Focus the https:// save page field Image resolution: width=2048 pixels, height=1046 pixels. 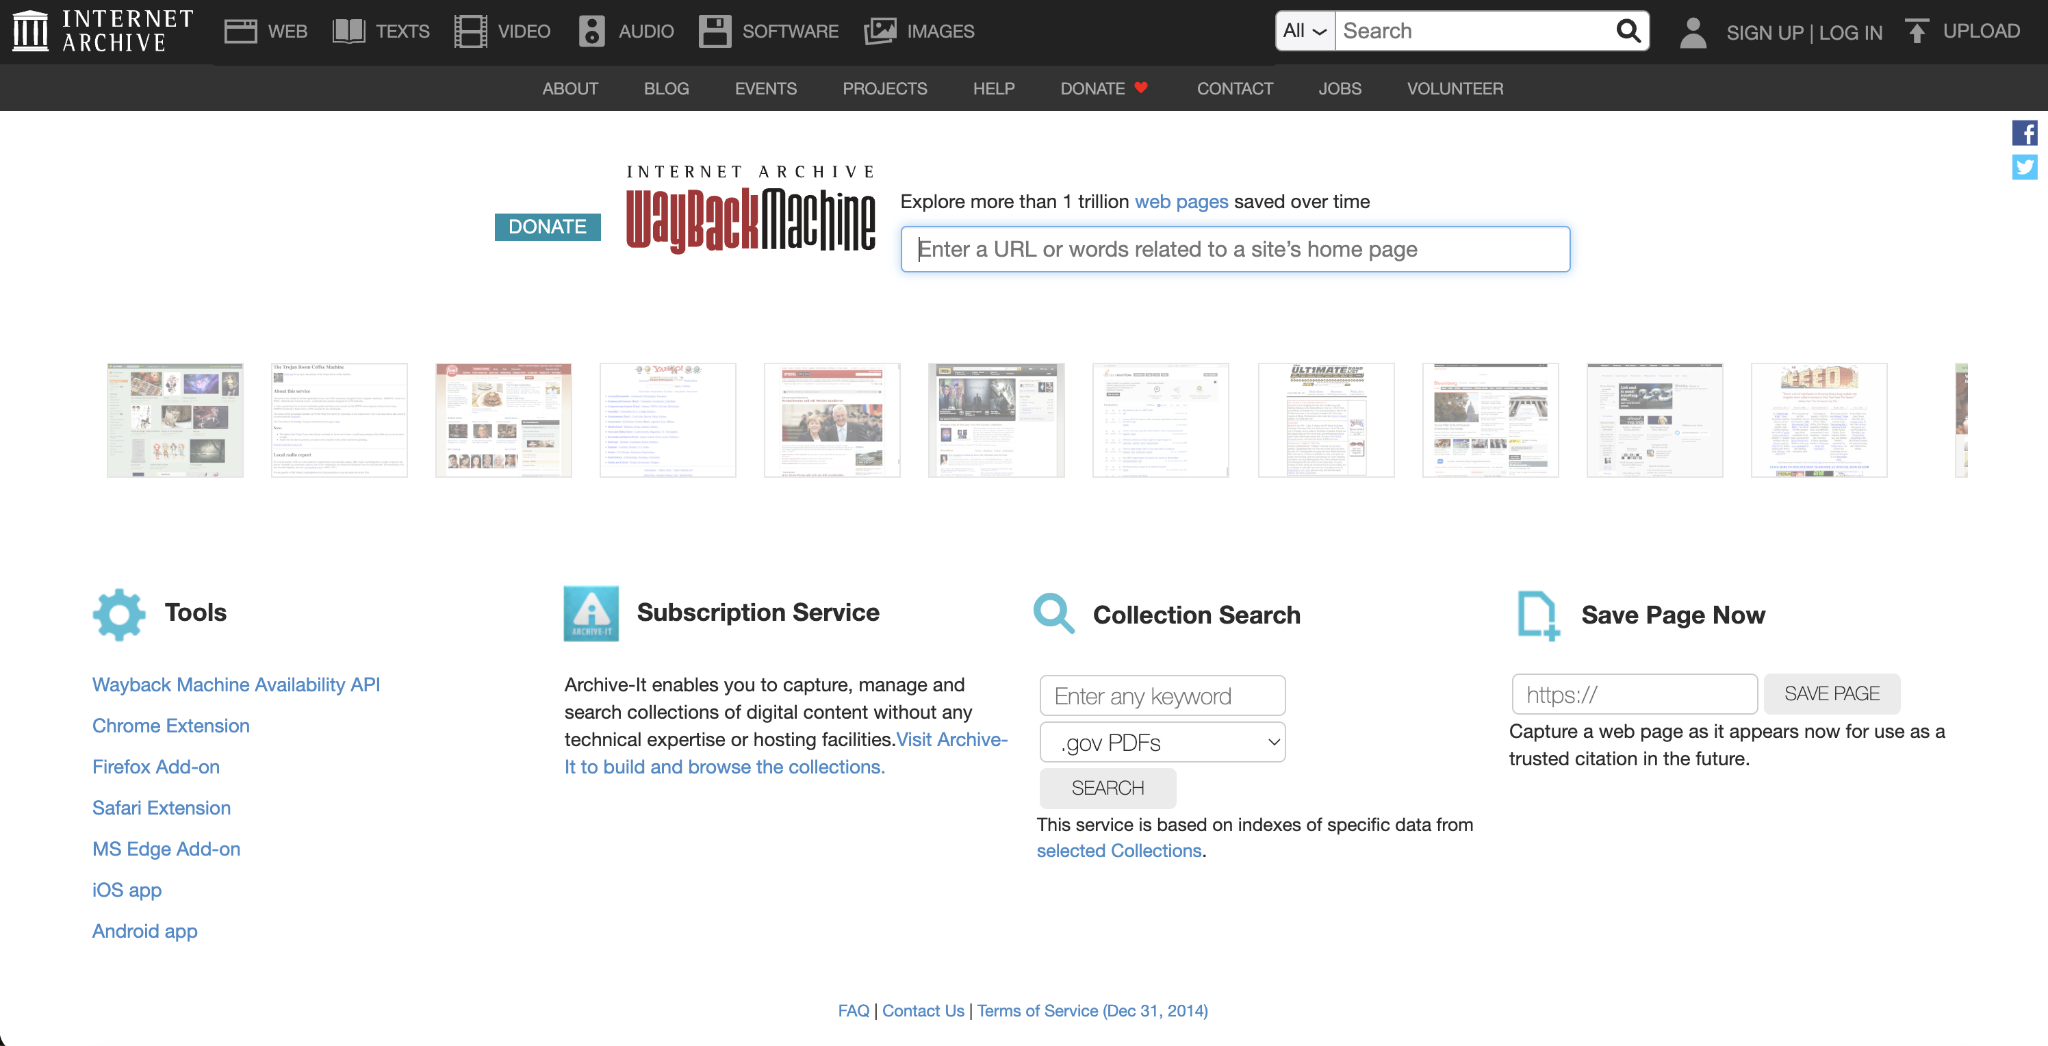pos(1634,694)
